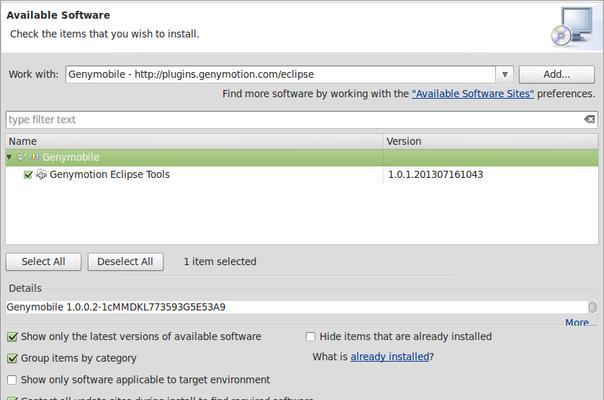Click the Select All button
This screenshot has width=604, height=400.
(44, 262)
